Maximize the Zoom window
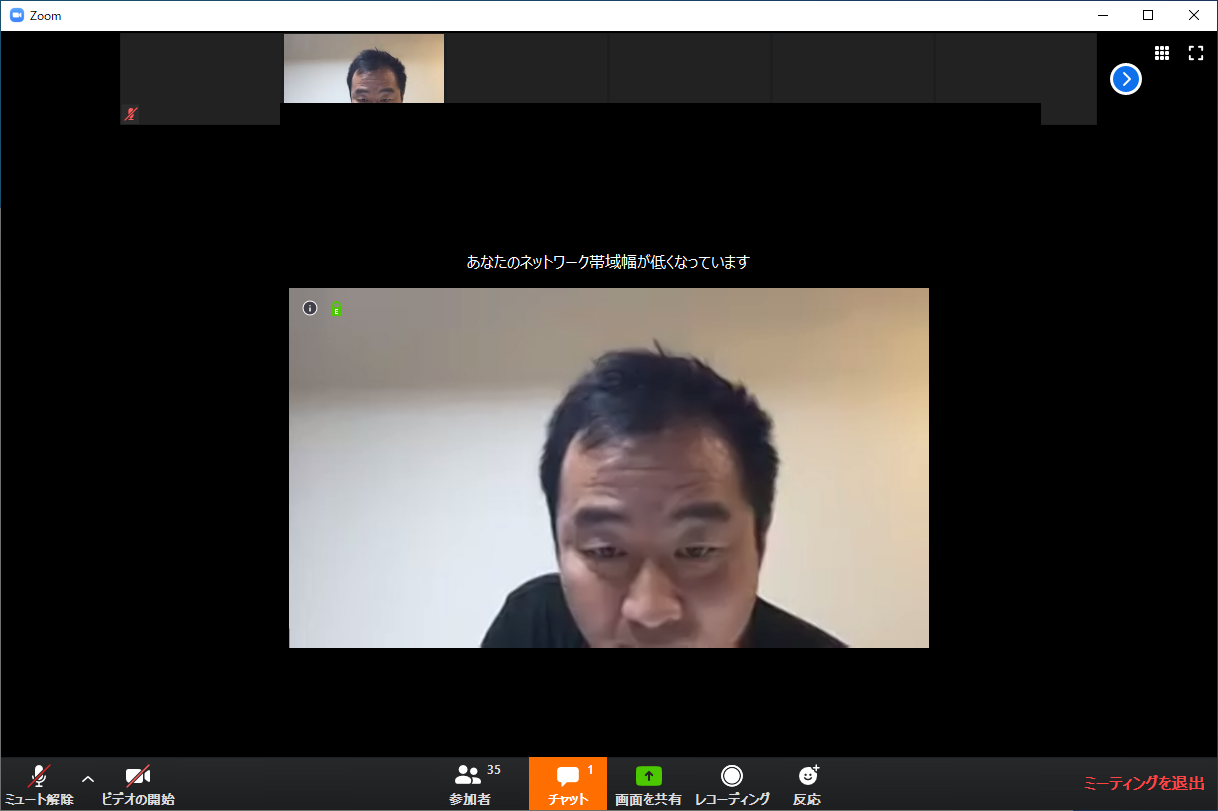1218x811 pixels. tap(1148, 15)
